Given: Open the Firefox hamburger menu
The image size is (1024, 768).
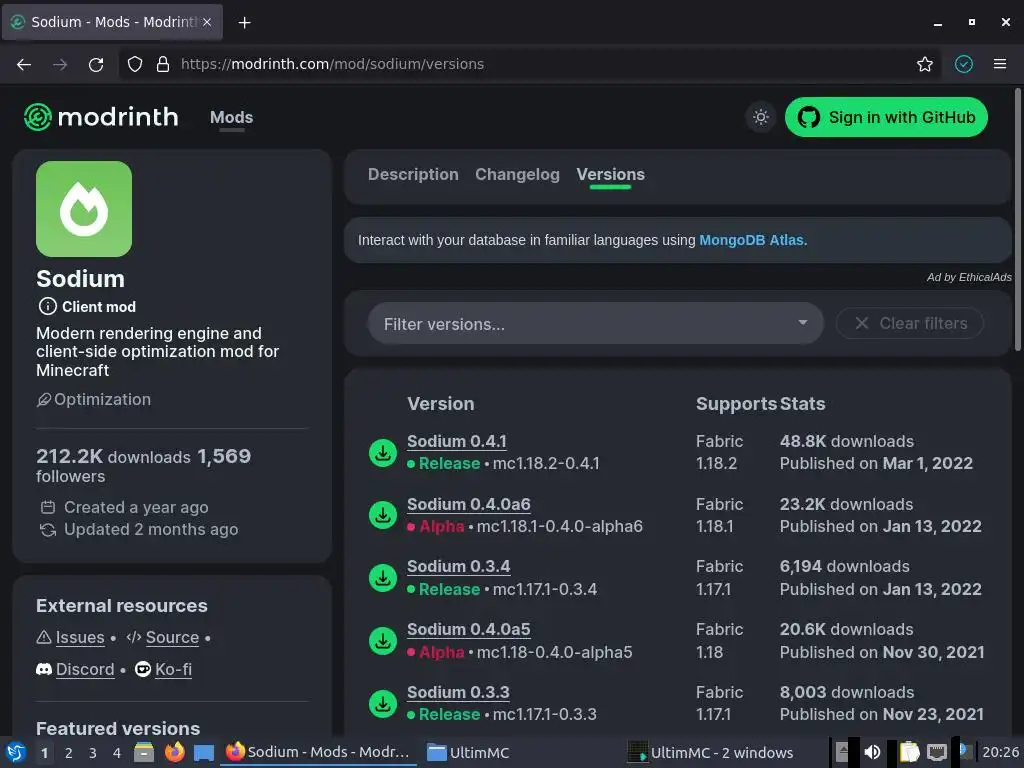Looking at the screenshot, I should [x=1000, y=64].
